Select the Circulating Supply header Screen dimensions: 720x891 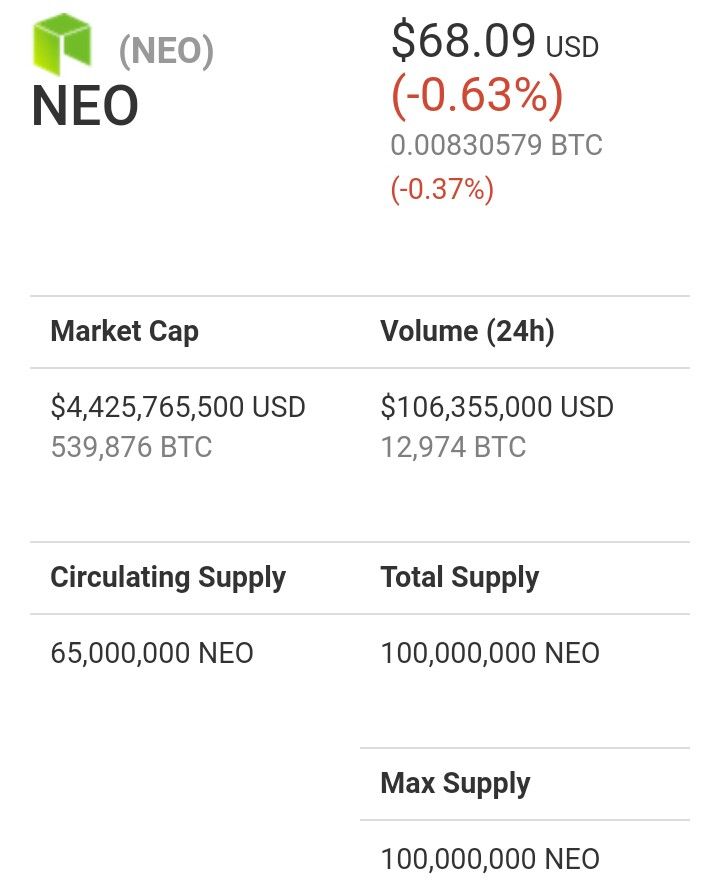click(x=168, y=577)
